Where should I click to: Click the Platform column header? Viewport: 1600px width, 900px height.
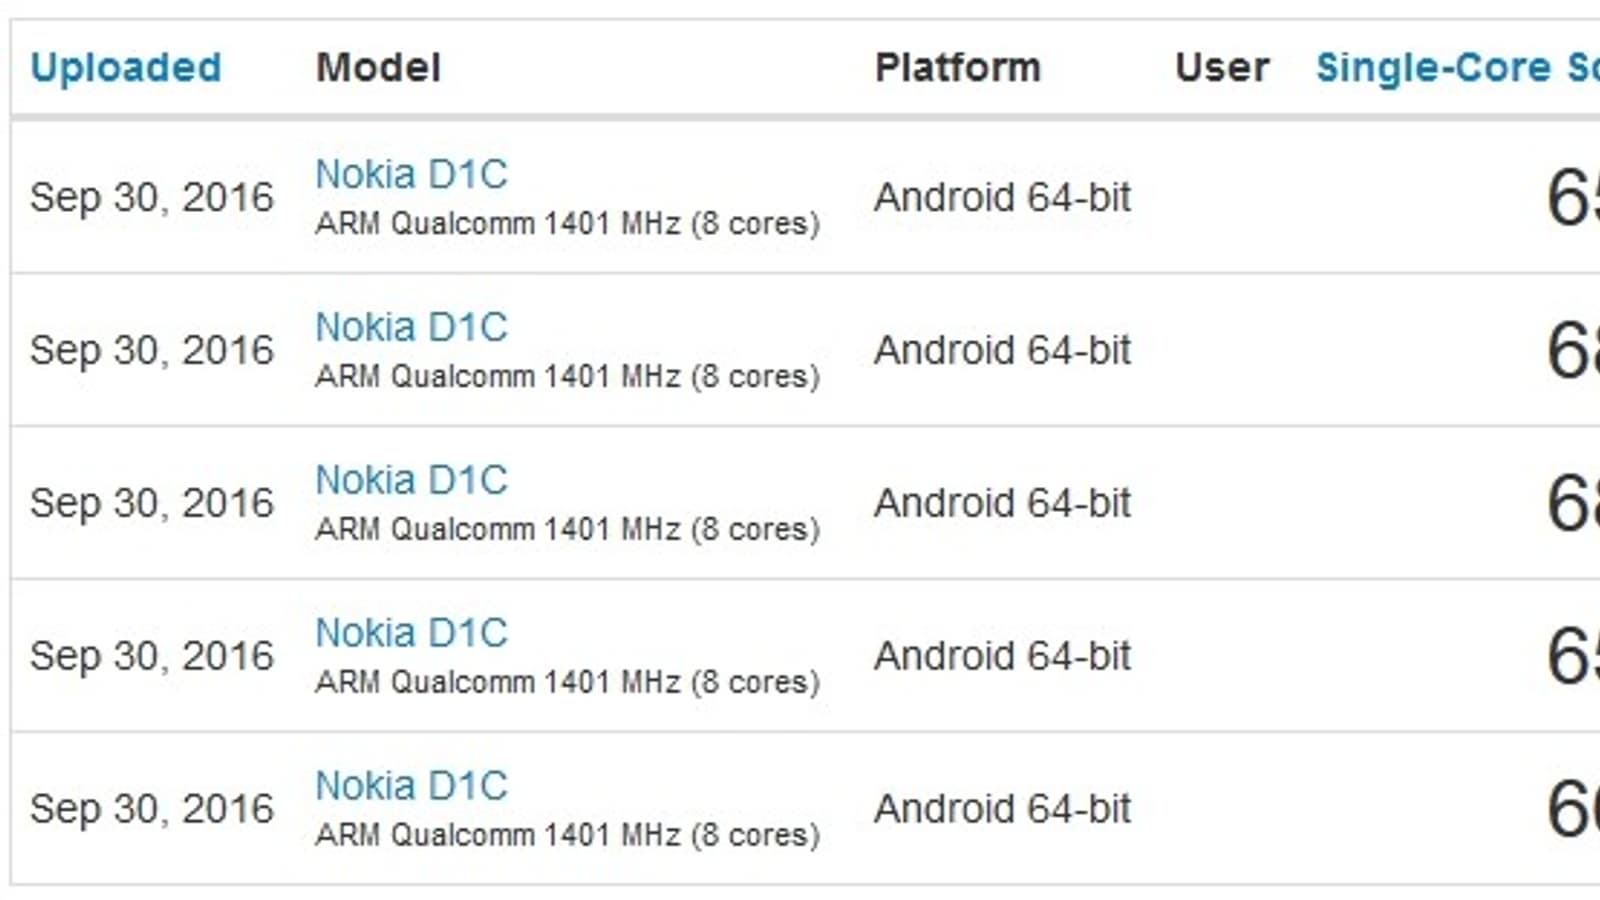pos(957,68)
